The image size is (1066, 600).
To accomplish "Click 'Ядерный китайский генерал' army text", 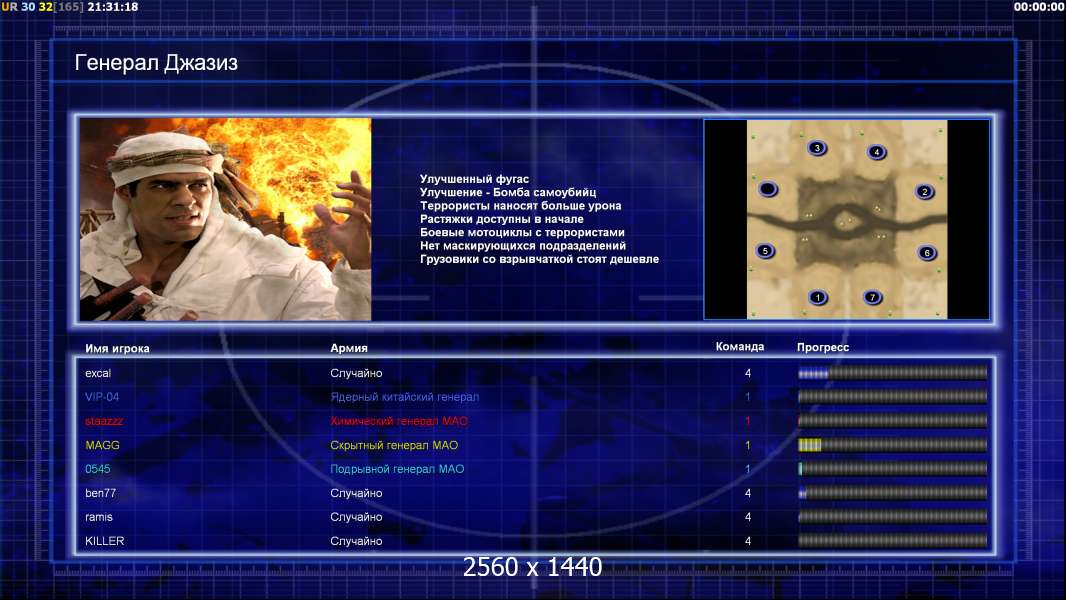I will pos(405,397).
